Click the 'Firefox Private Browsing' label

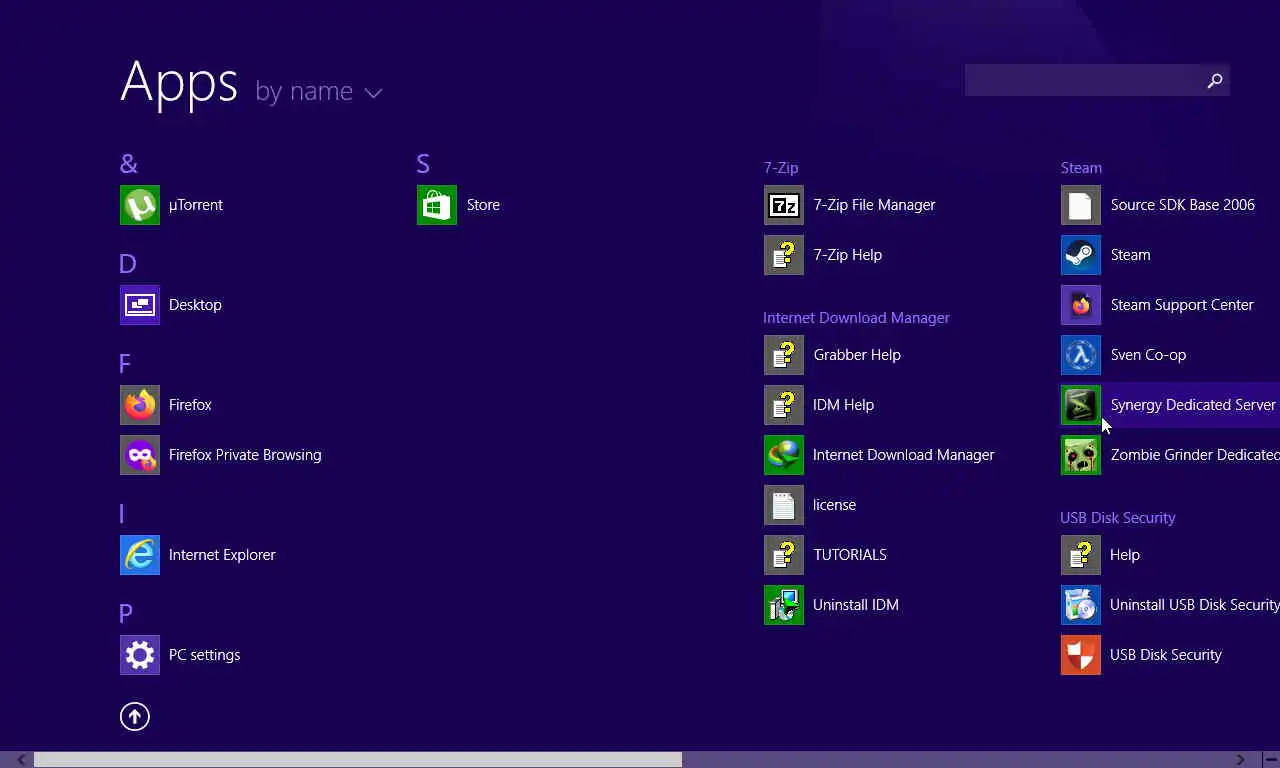(245, 455)
